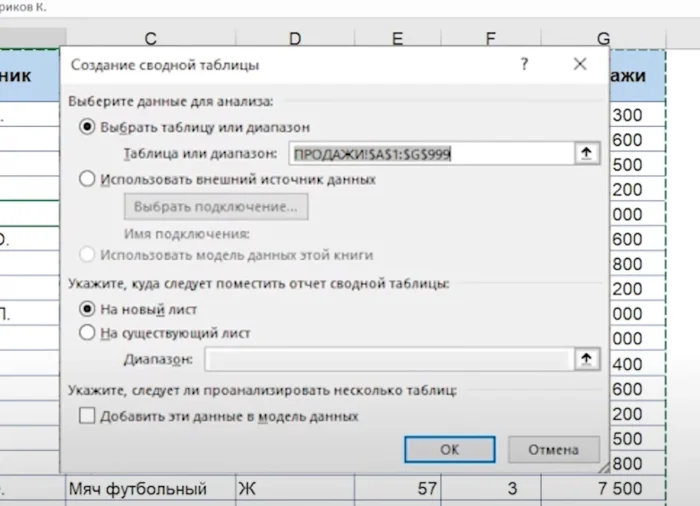Select column D header
Viewport: 700px width, 506px height.
(x=295, y=39)
